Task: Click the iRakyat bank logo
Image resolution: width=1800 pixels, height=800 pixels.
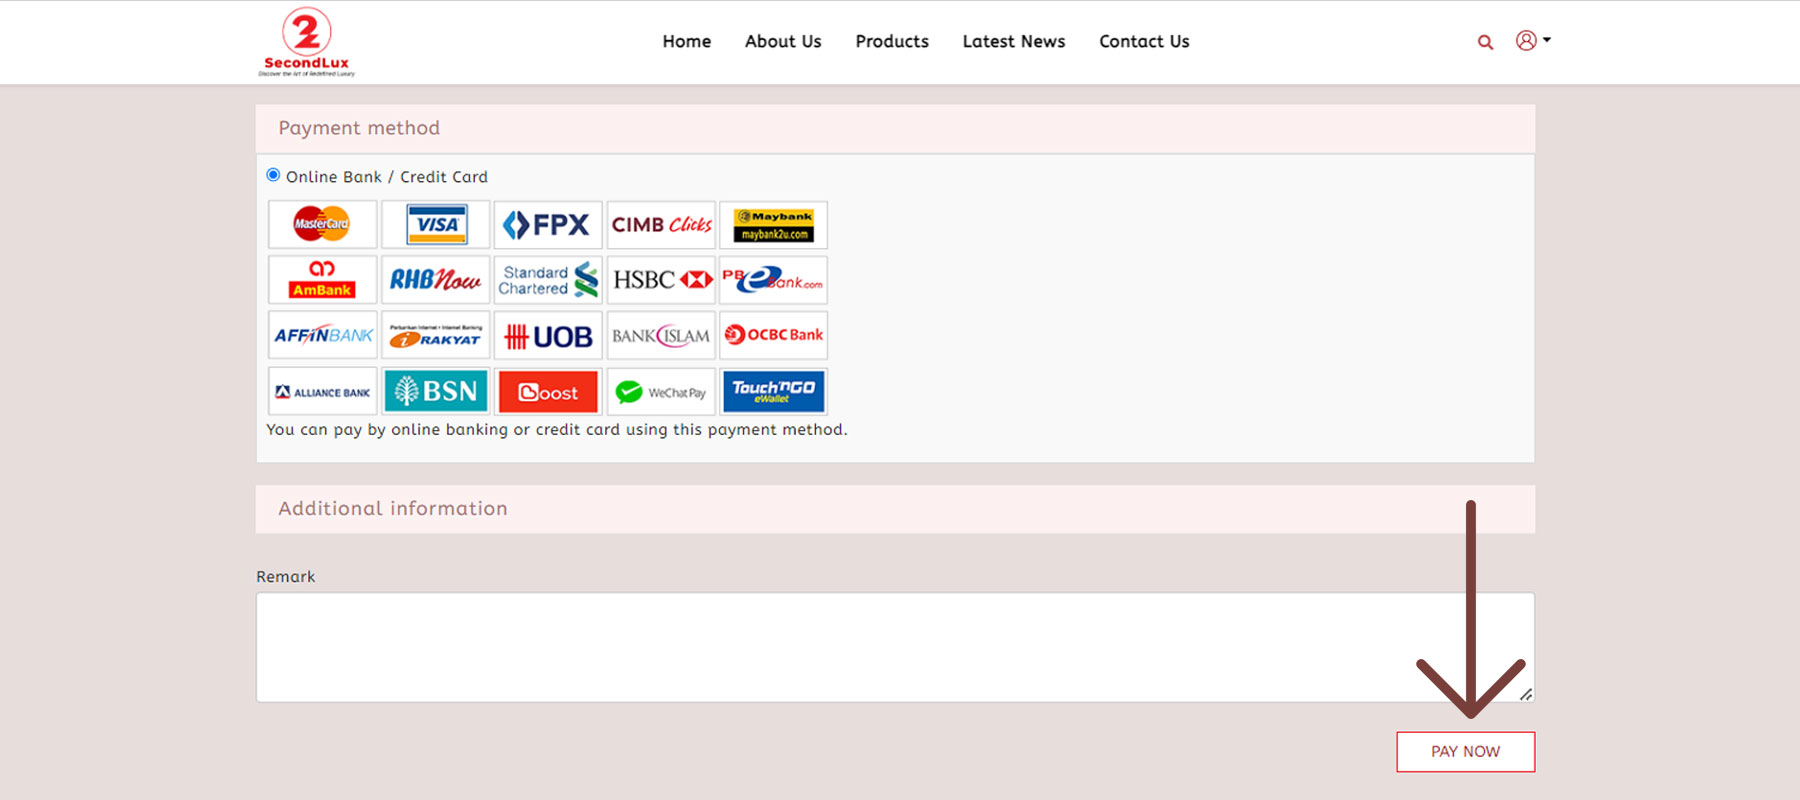Action: 436,335
